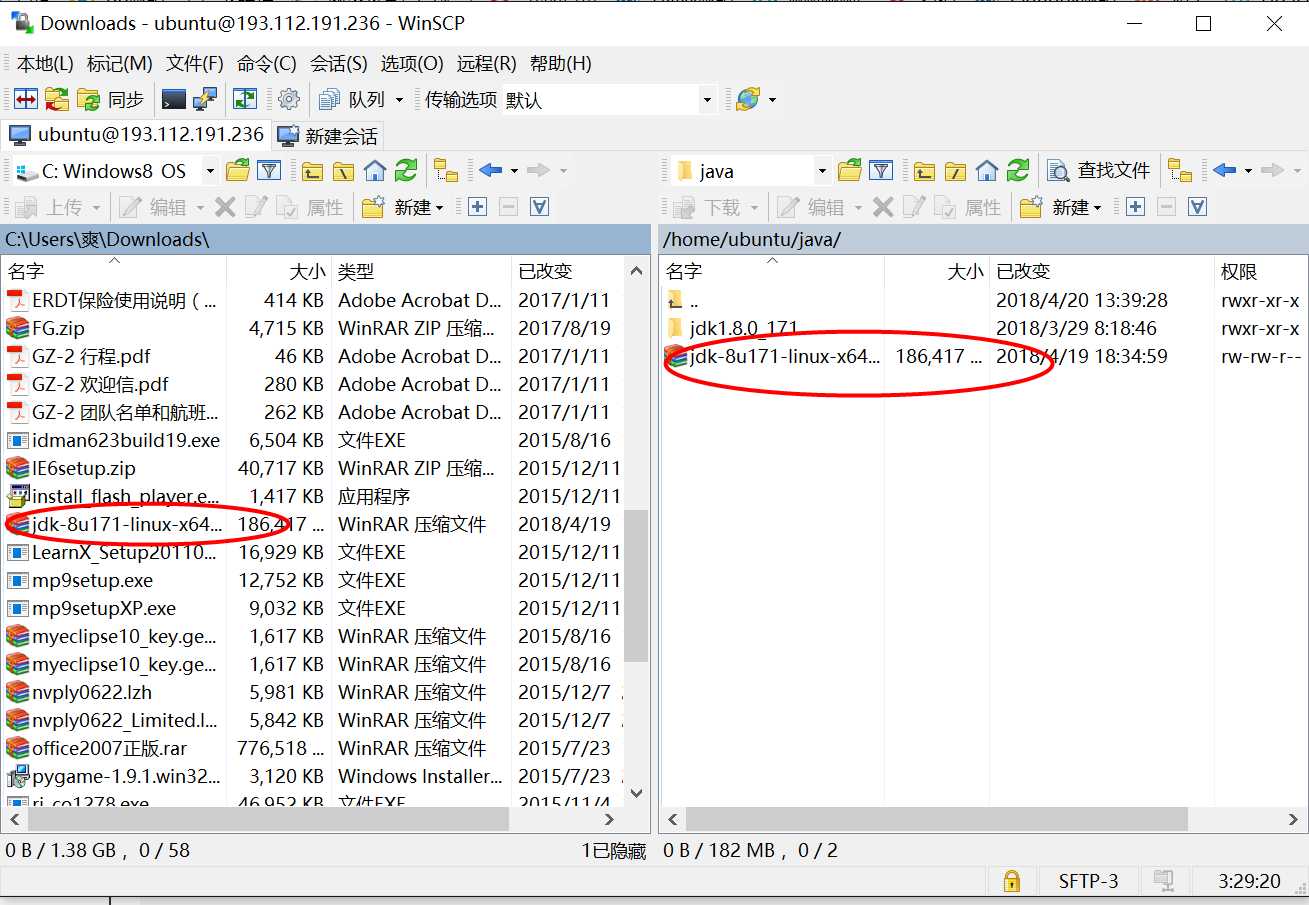Open the local back history dropdown arrow
The height and width of the screenshot is (905, 1309).
[x=514, y=171]
